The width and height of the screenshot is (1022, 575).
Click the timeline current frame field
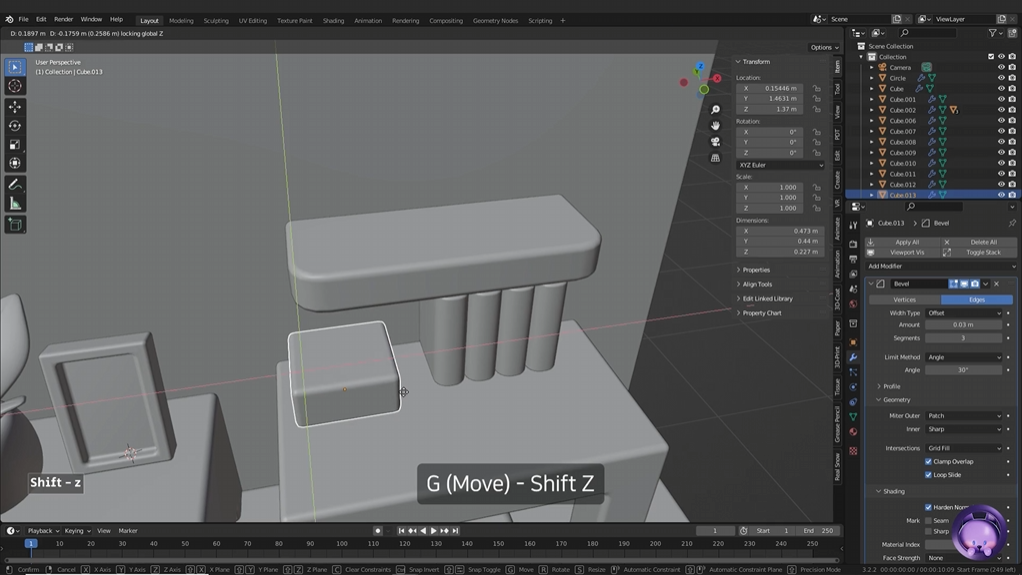(x=715, y=531)
